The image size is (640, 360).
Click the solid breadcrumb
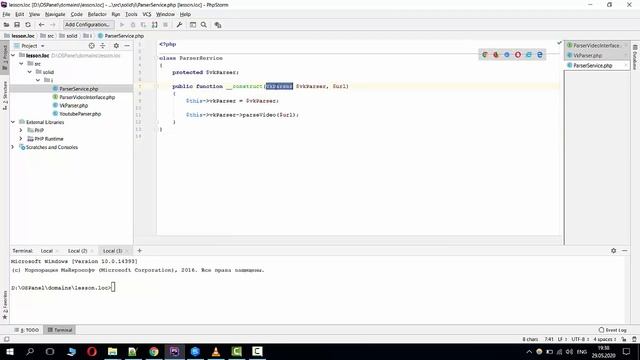point(68,36)
